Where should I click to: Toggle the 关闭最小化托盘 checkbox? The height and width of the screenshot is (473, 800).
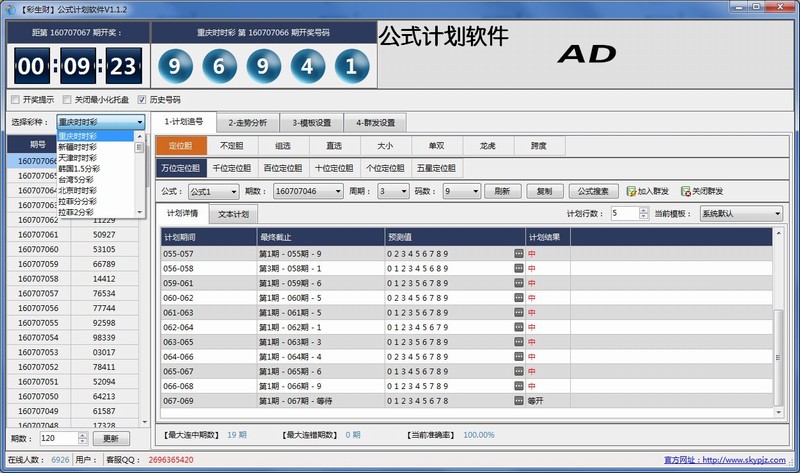(67, 100)
